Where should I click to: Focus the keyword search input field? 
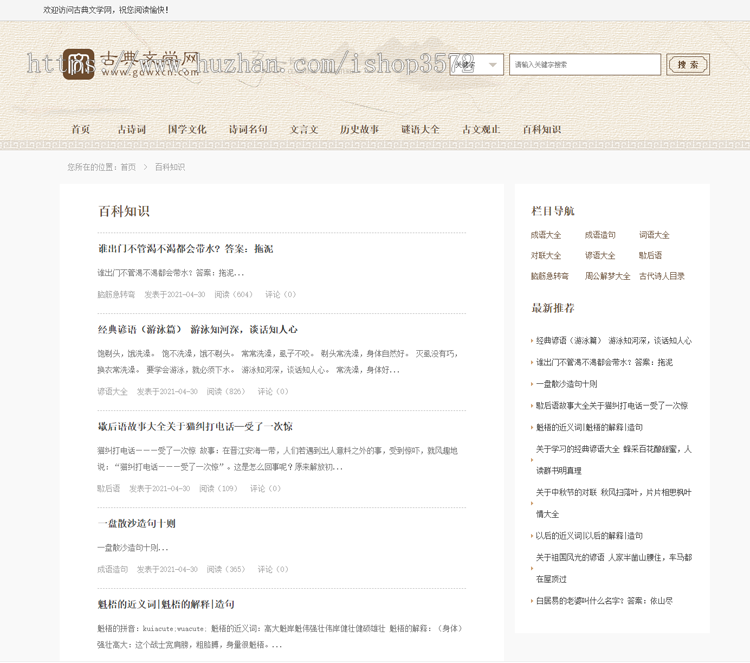tap(585, 65)
